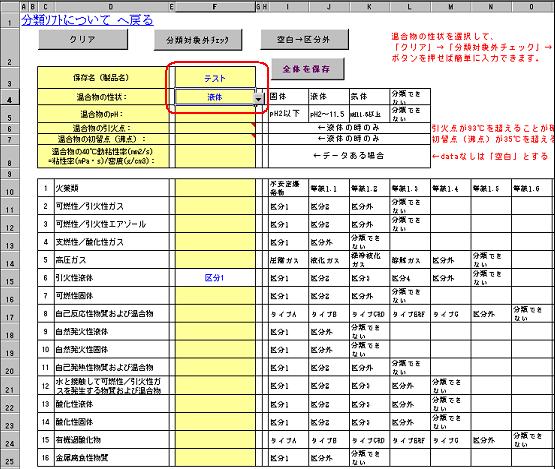The width and height of the screenshot is (555, 469).
Task: Click the クリア button
Action: [83, 39]
